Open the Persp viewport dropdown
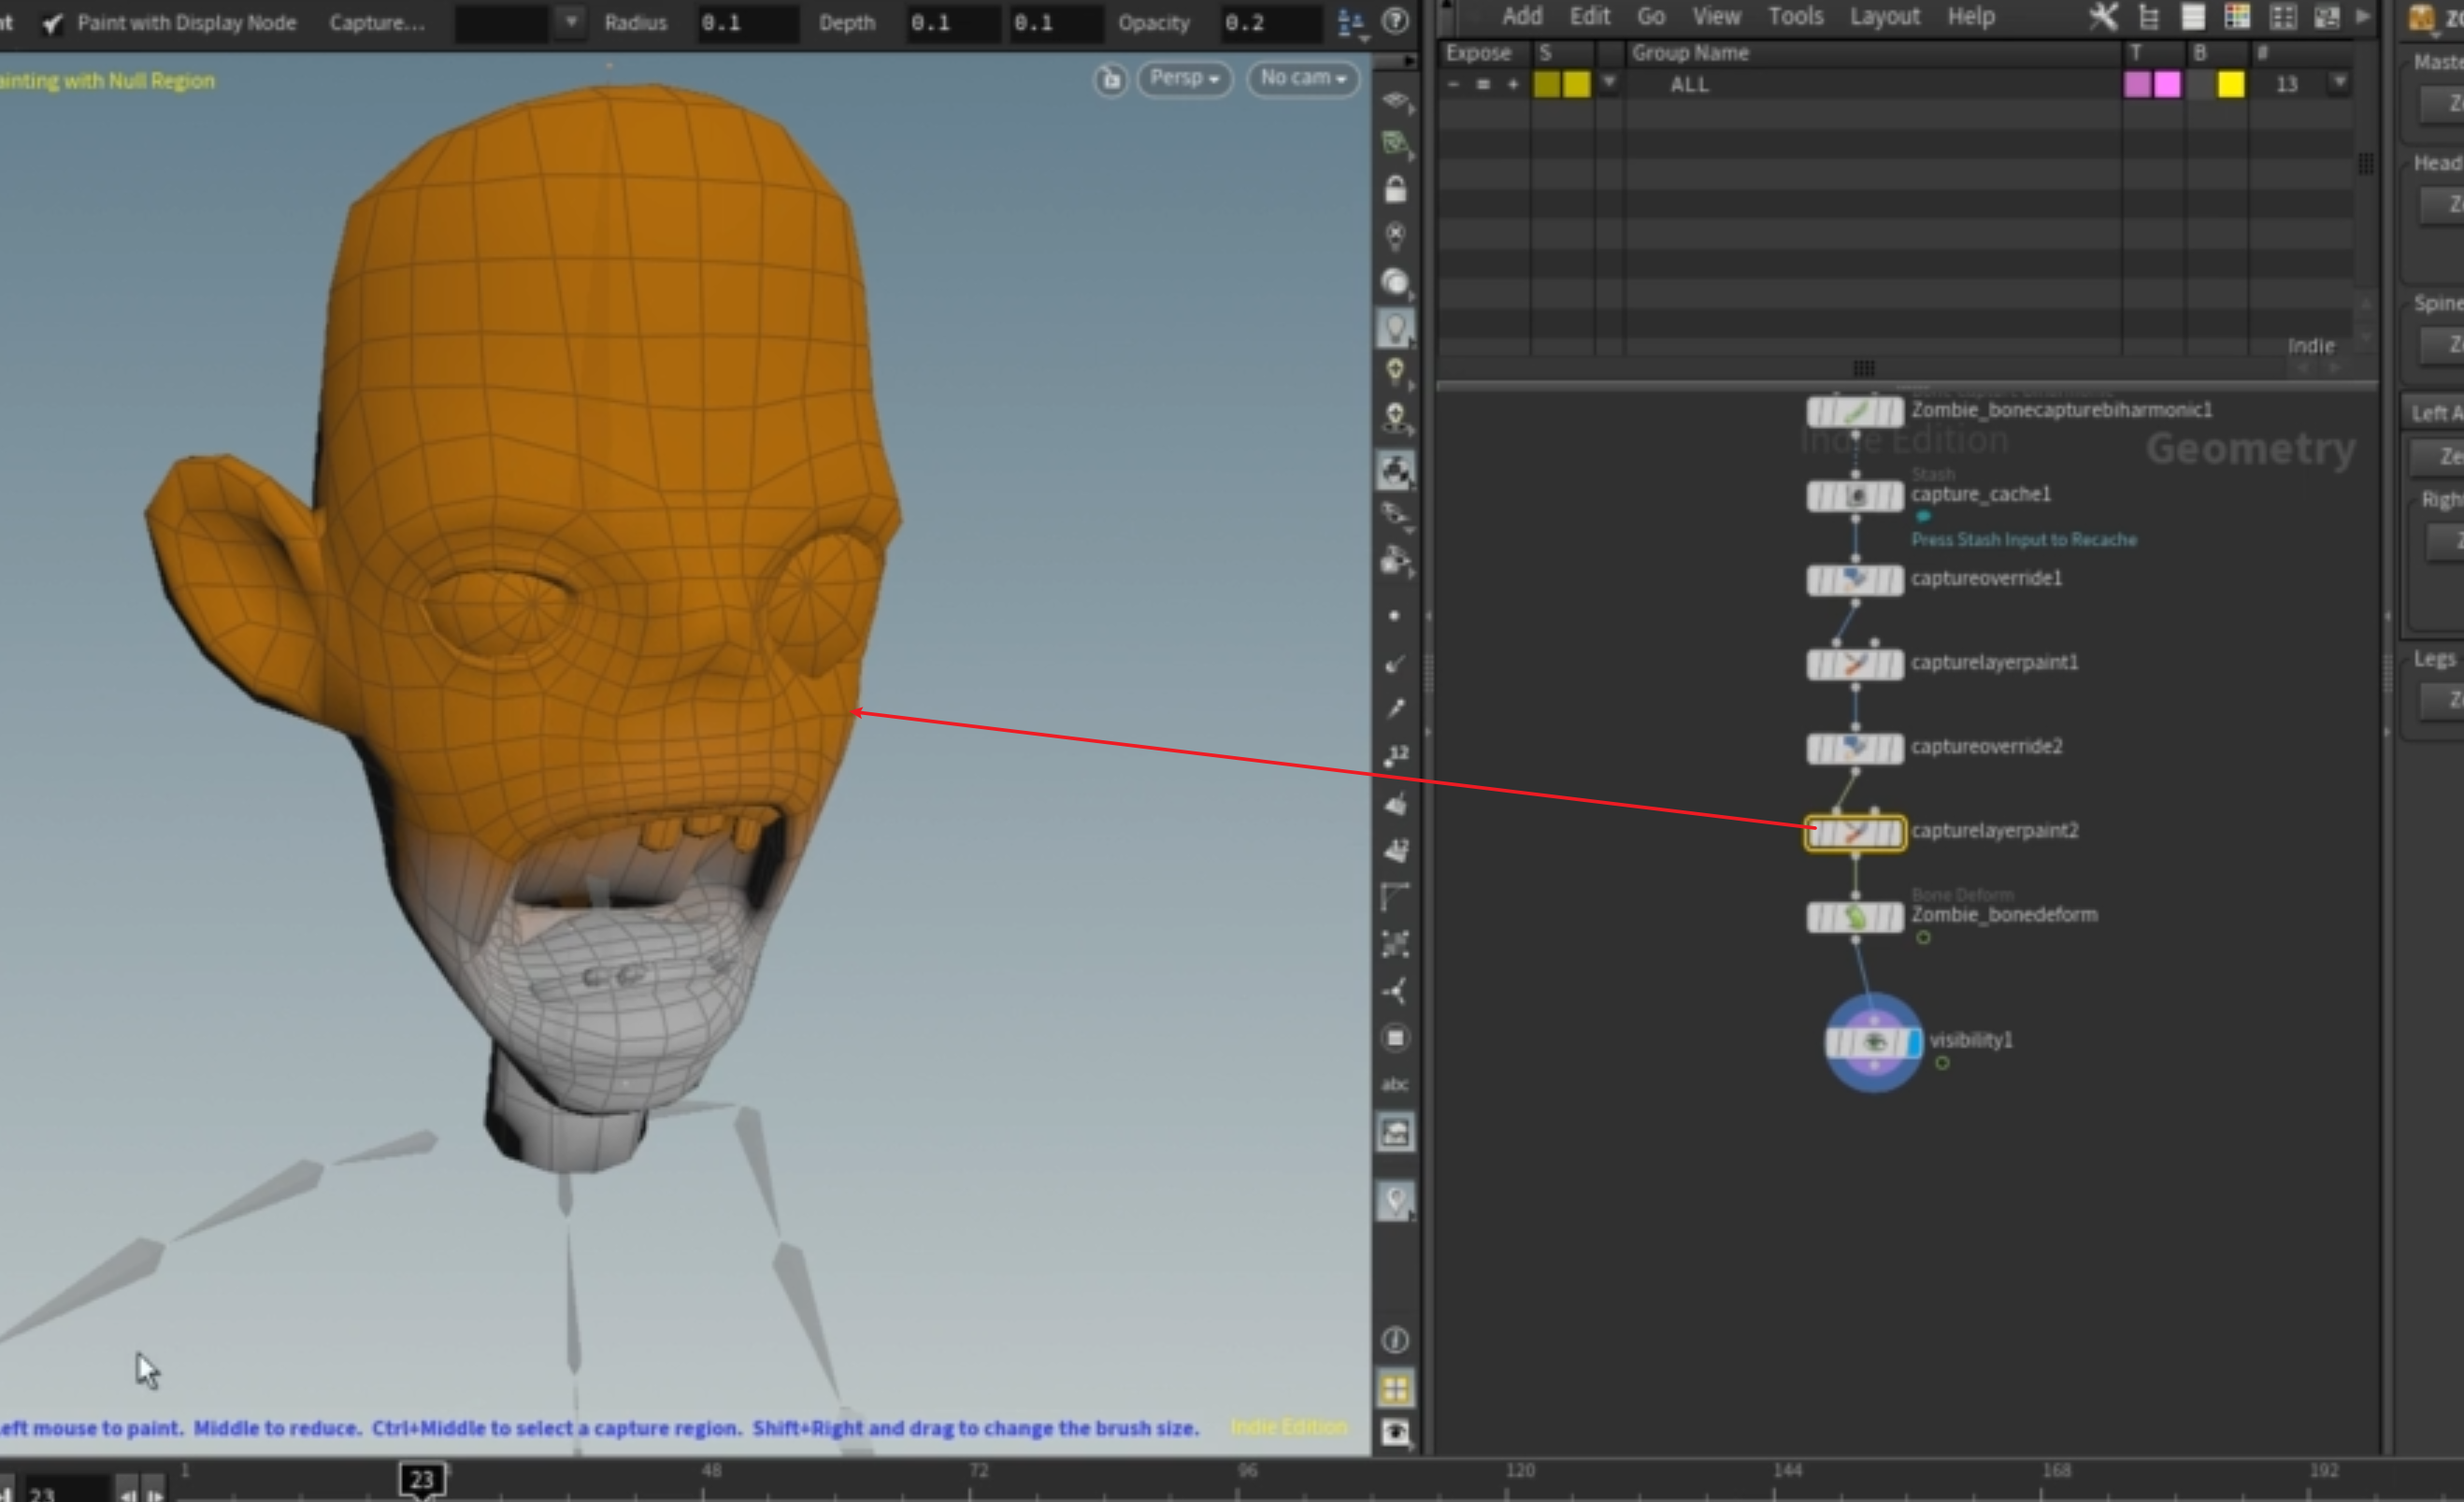The width and height of the screenshot is (2464, 1502). [x=1184, y=78]
